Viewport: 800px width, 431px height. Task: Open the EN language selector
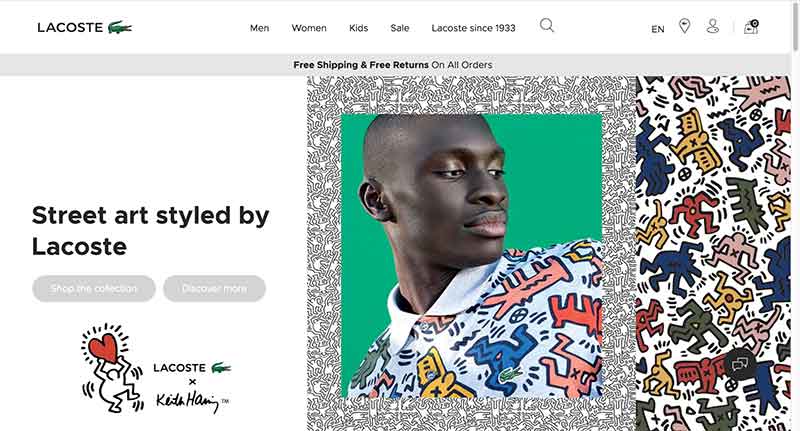(658, 29)
